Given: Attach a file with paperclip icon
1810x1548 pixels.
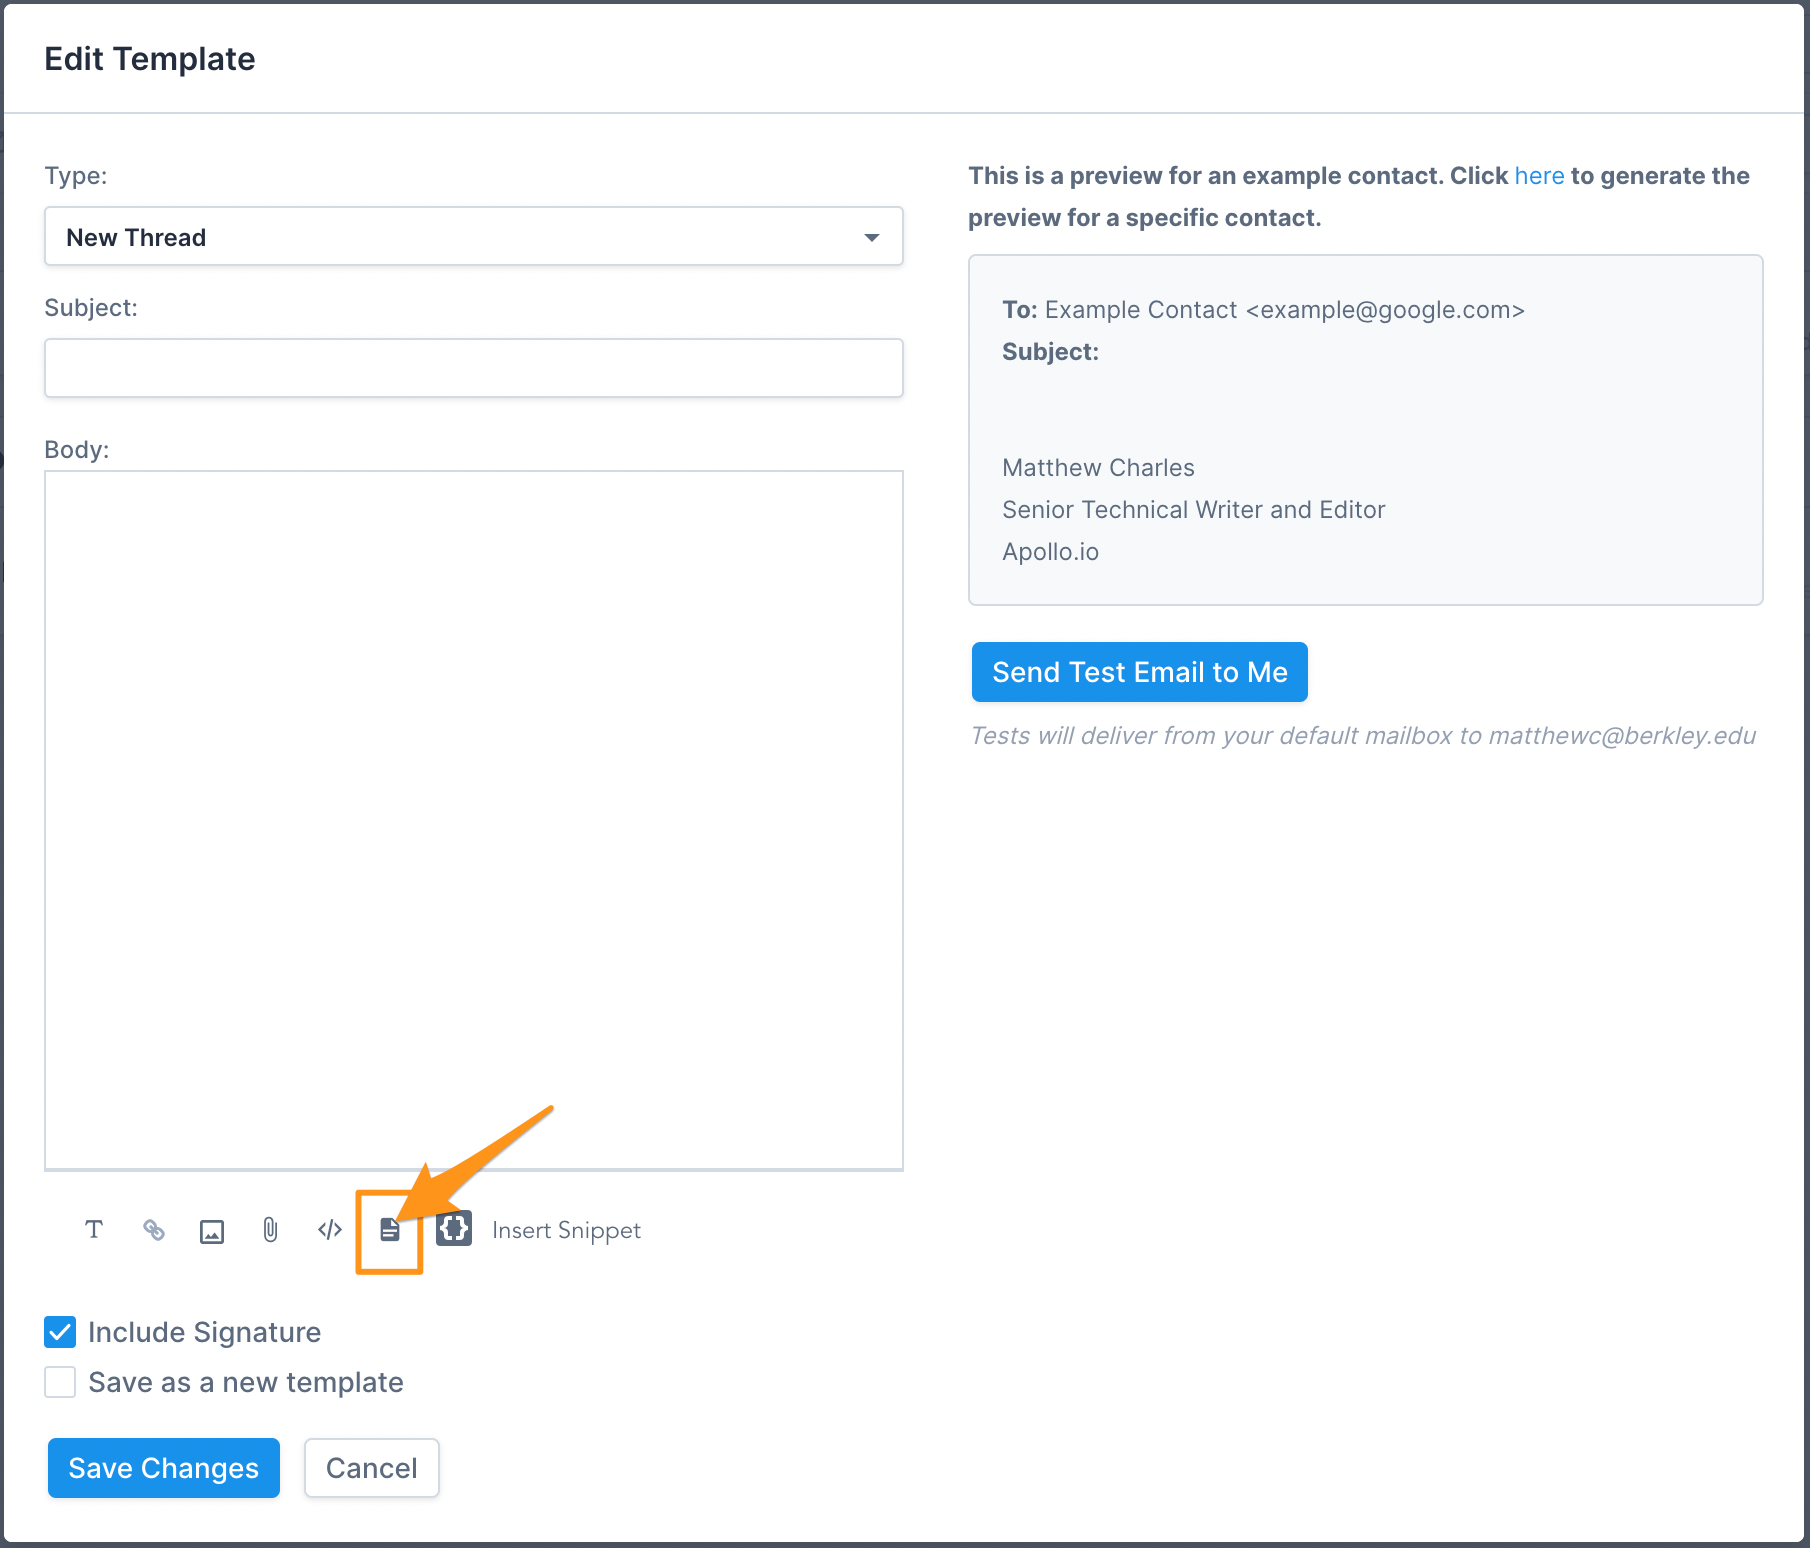Looking at the screenshot, I should [270, 1230].
